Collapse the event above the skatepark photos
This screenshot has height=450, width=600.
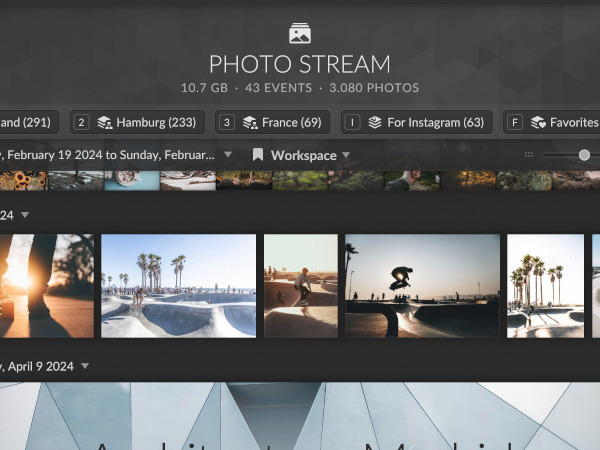(x=25, y=215)
